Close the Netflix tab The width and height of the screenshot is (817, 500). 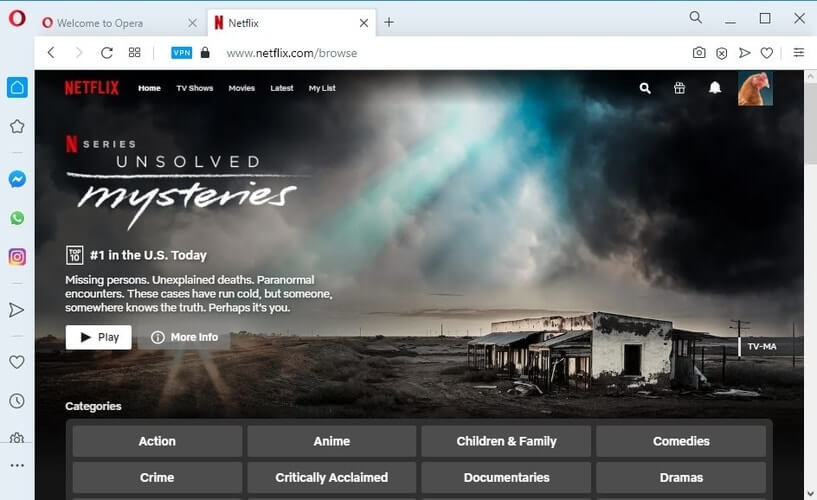coord(364,23)
